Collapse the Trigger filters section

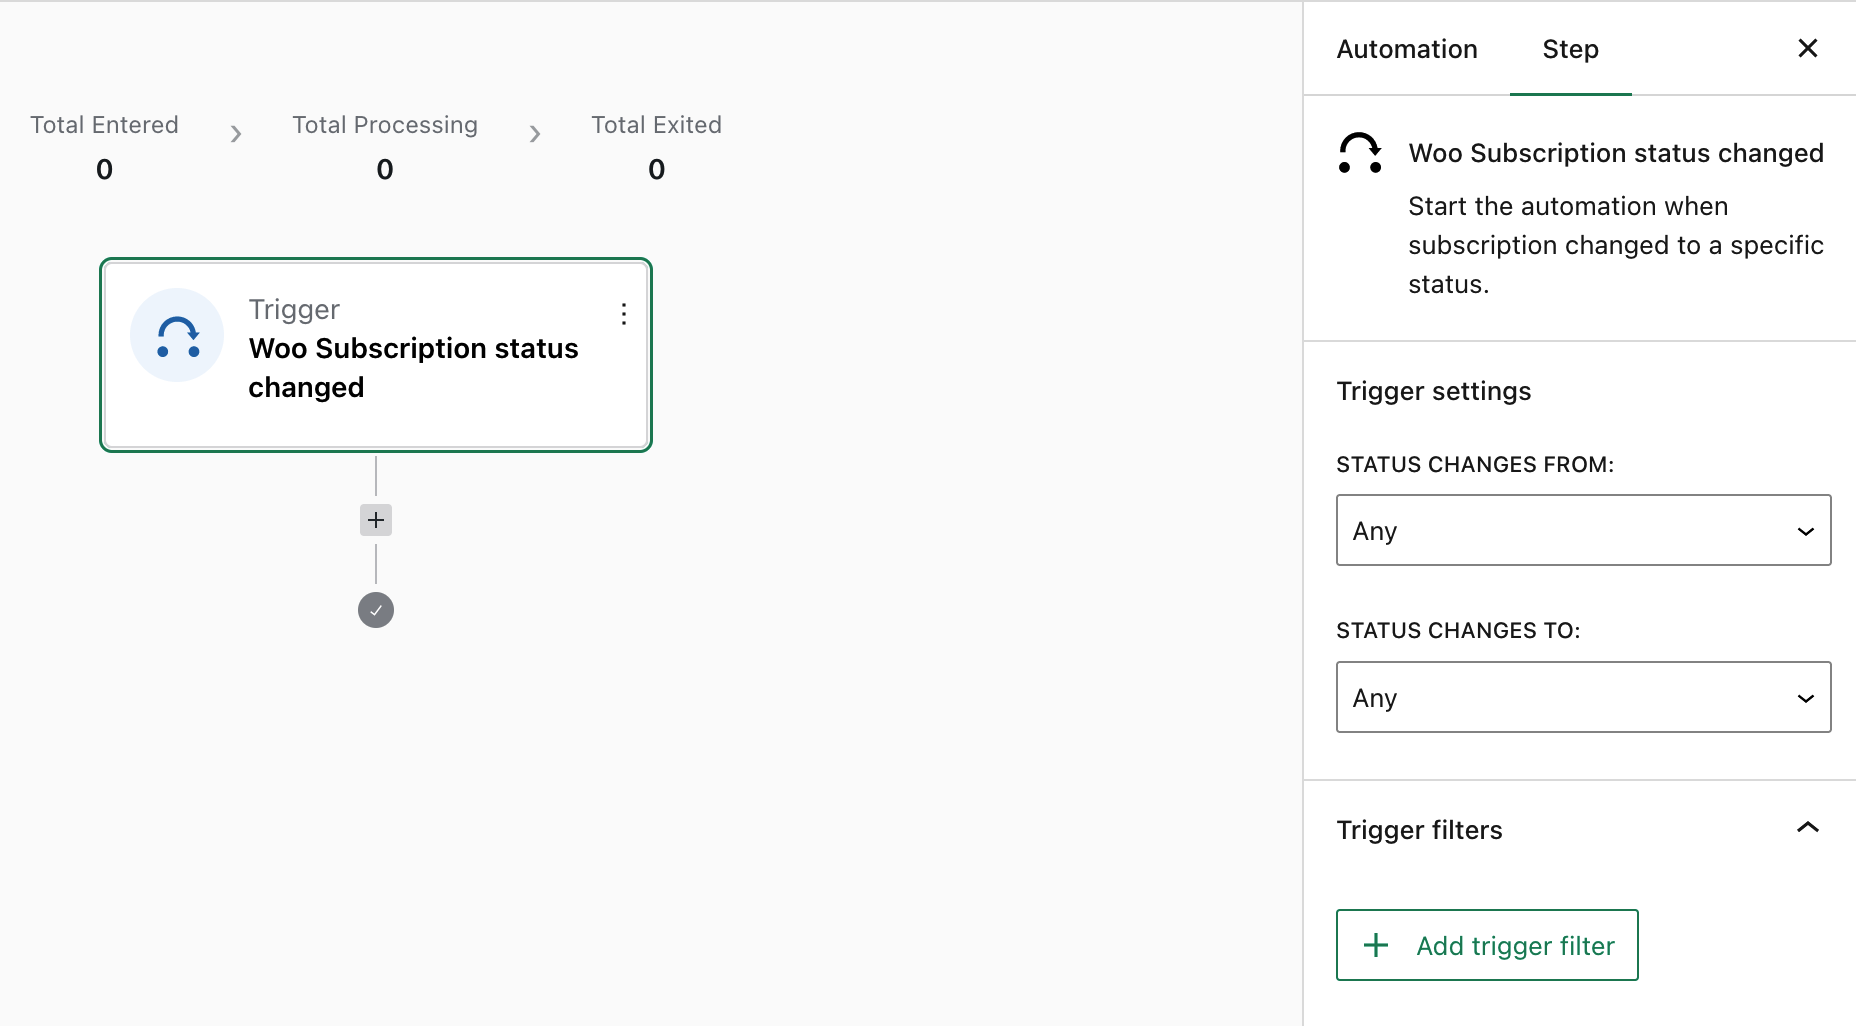[x=1807, y=828]
